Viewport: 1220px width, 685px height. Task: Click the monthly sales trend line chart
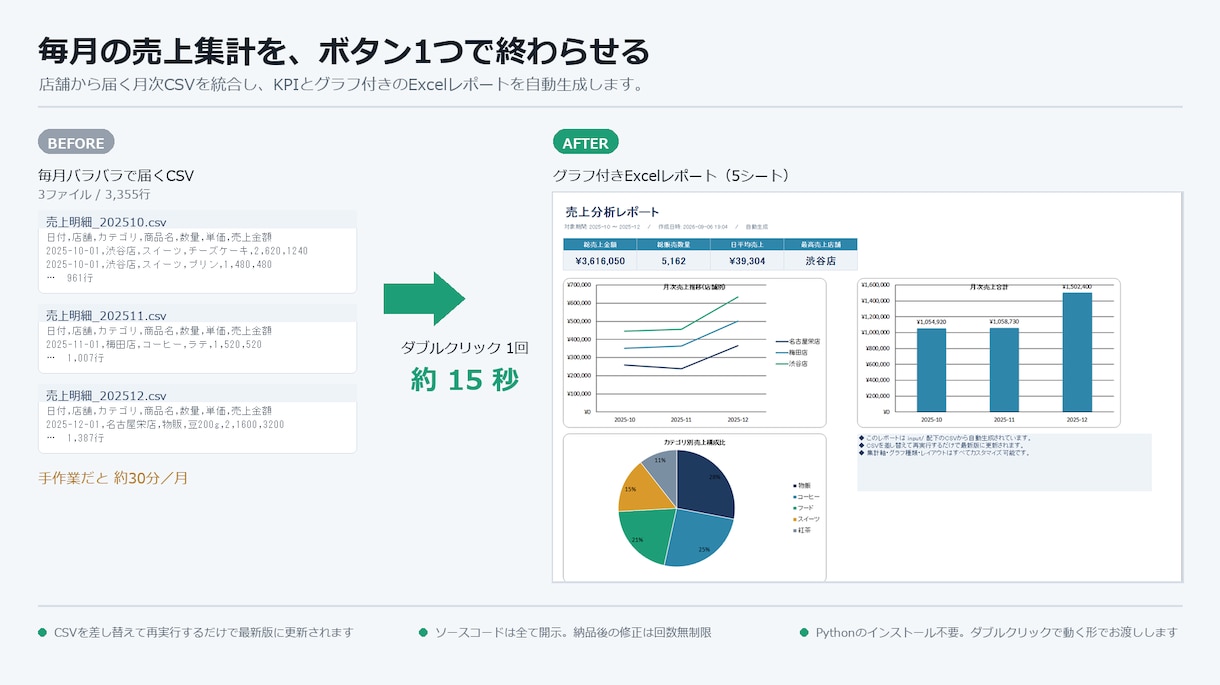point(695,353)
